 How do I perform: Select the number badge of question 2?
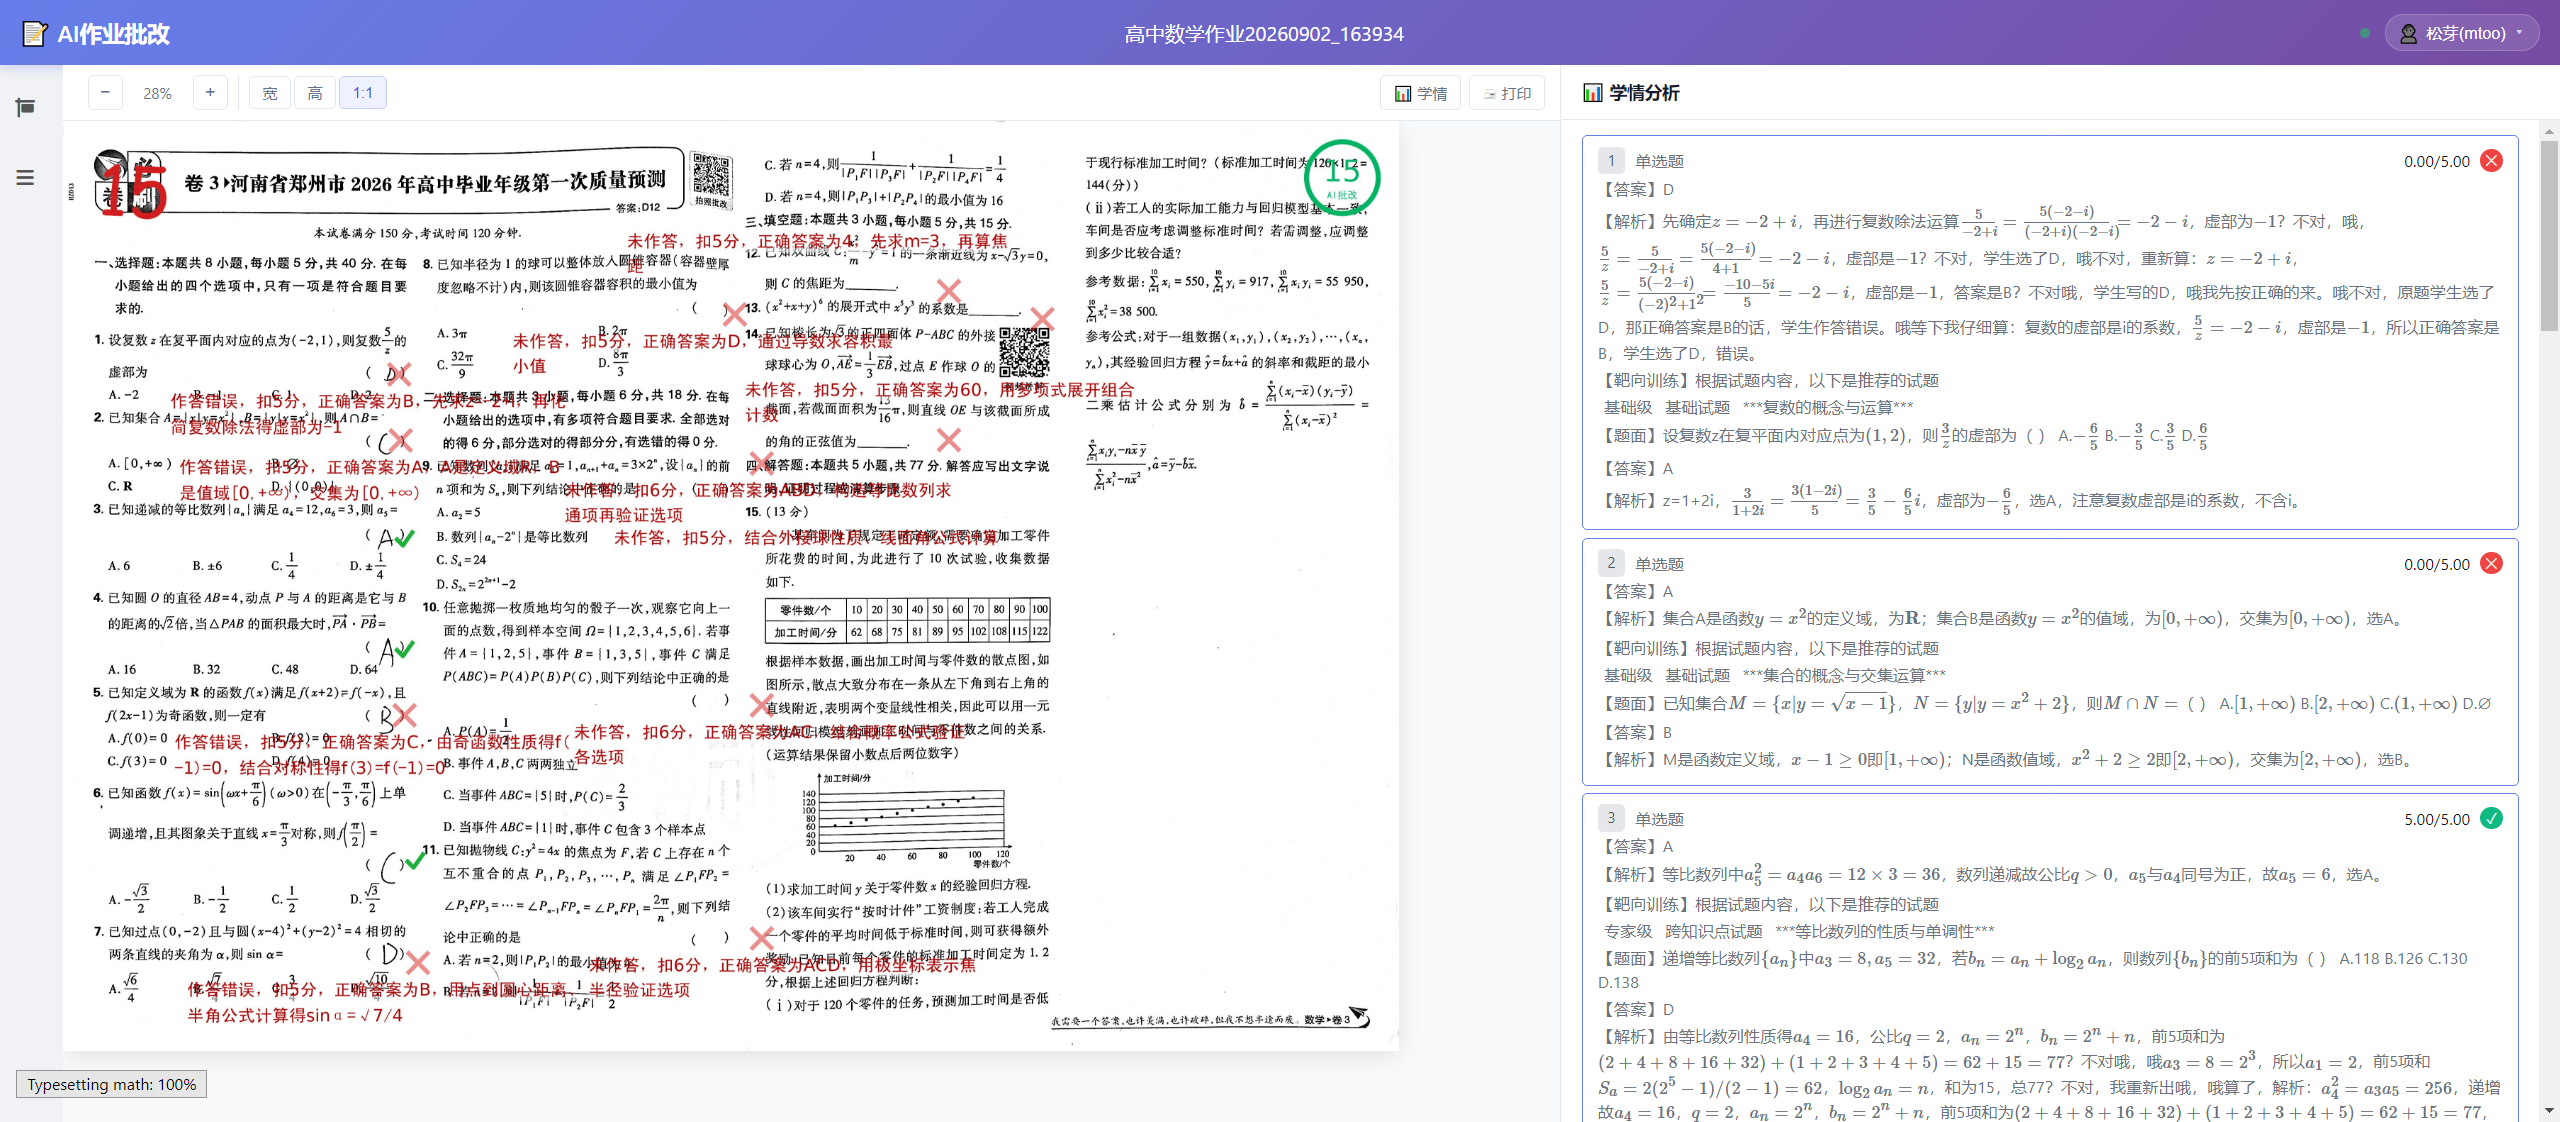click(1611, 564)
